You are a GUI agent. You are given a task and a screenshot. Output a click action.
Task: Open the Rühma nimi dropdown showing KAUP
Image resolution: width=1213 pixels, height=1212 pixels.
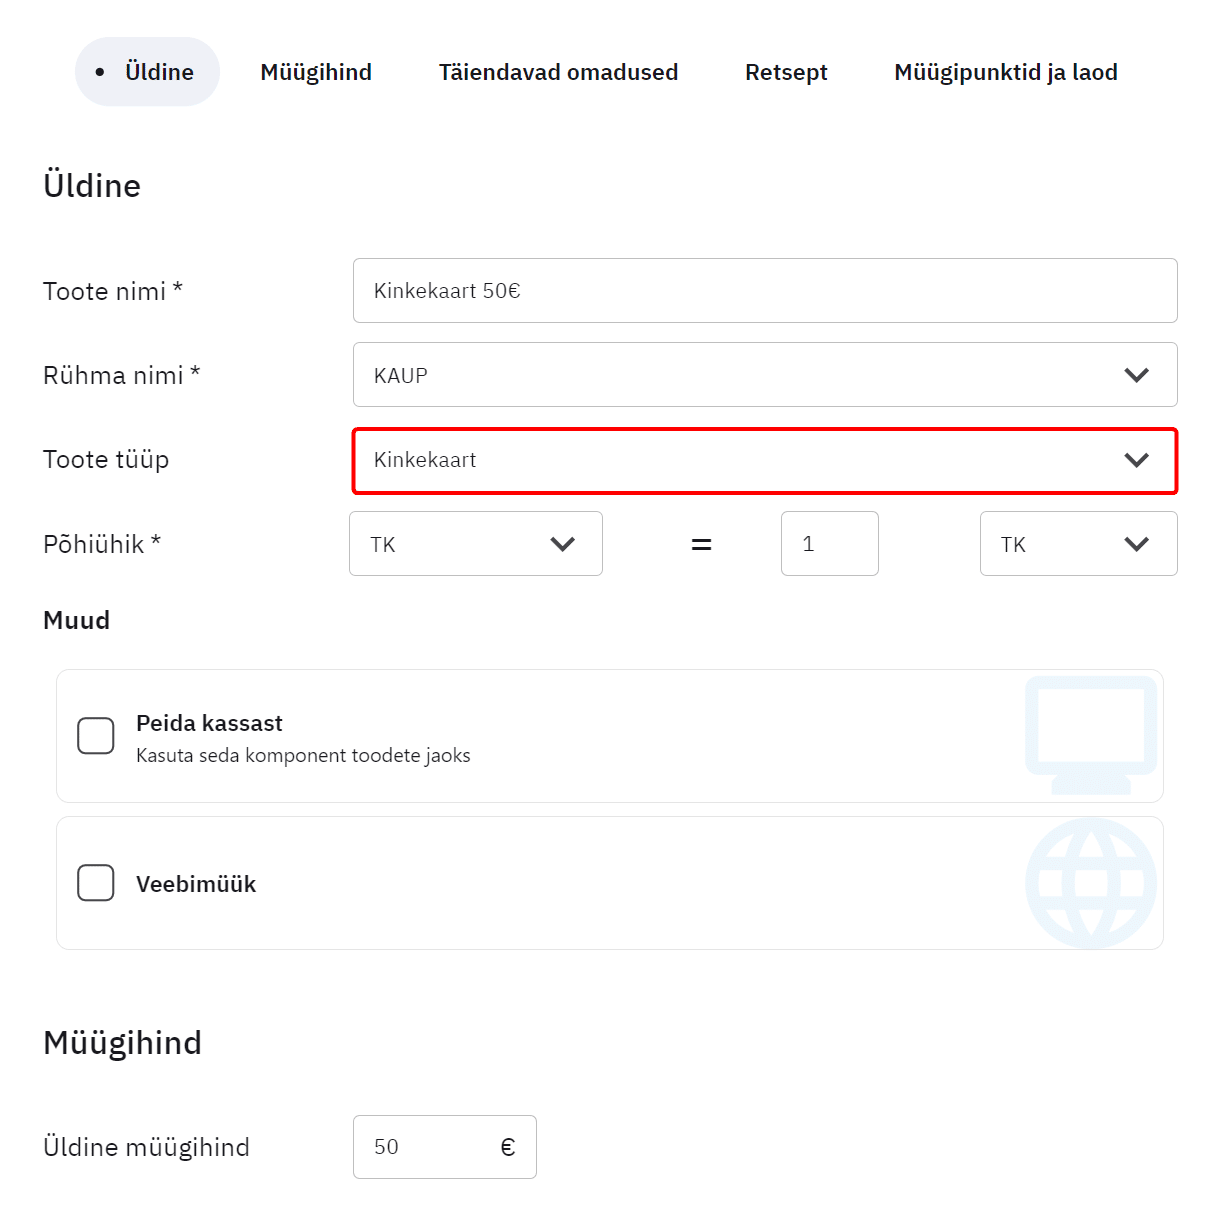tap(740, 375)
